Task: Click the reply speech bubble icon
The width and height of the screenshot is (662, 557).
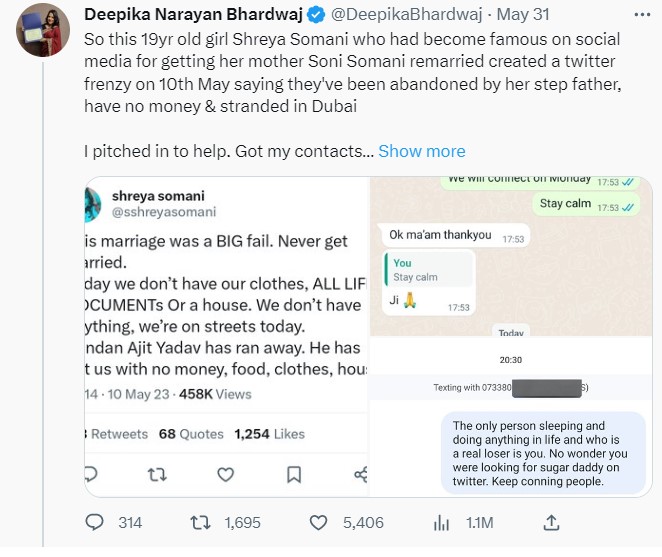Action: pos(95,523)
